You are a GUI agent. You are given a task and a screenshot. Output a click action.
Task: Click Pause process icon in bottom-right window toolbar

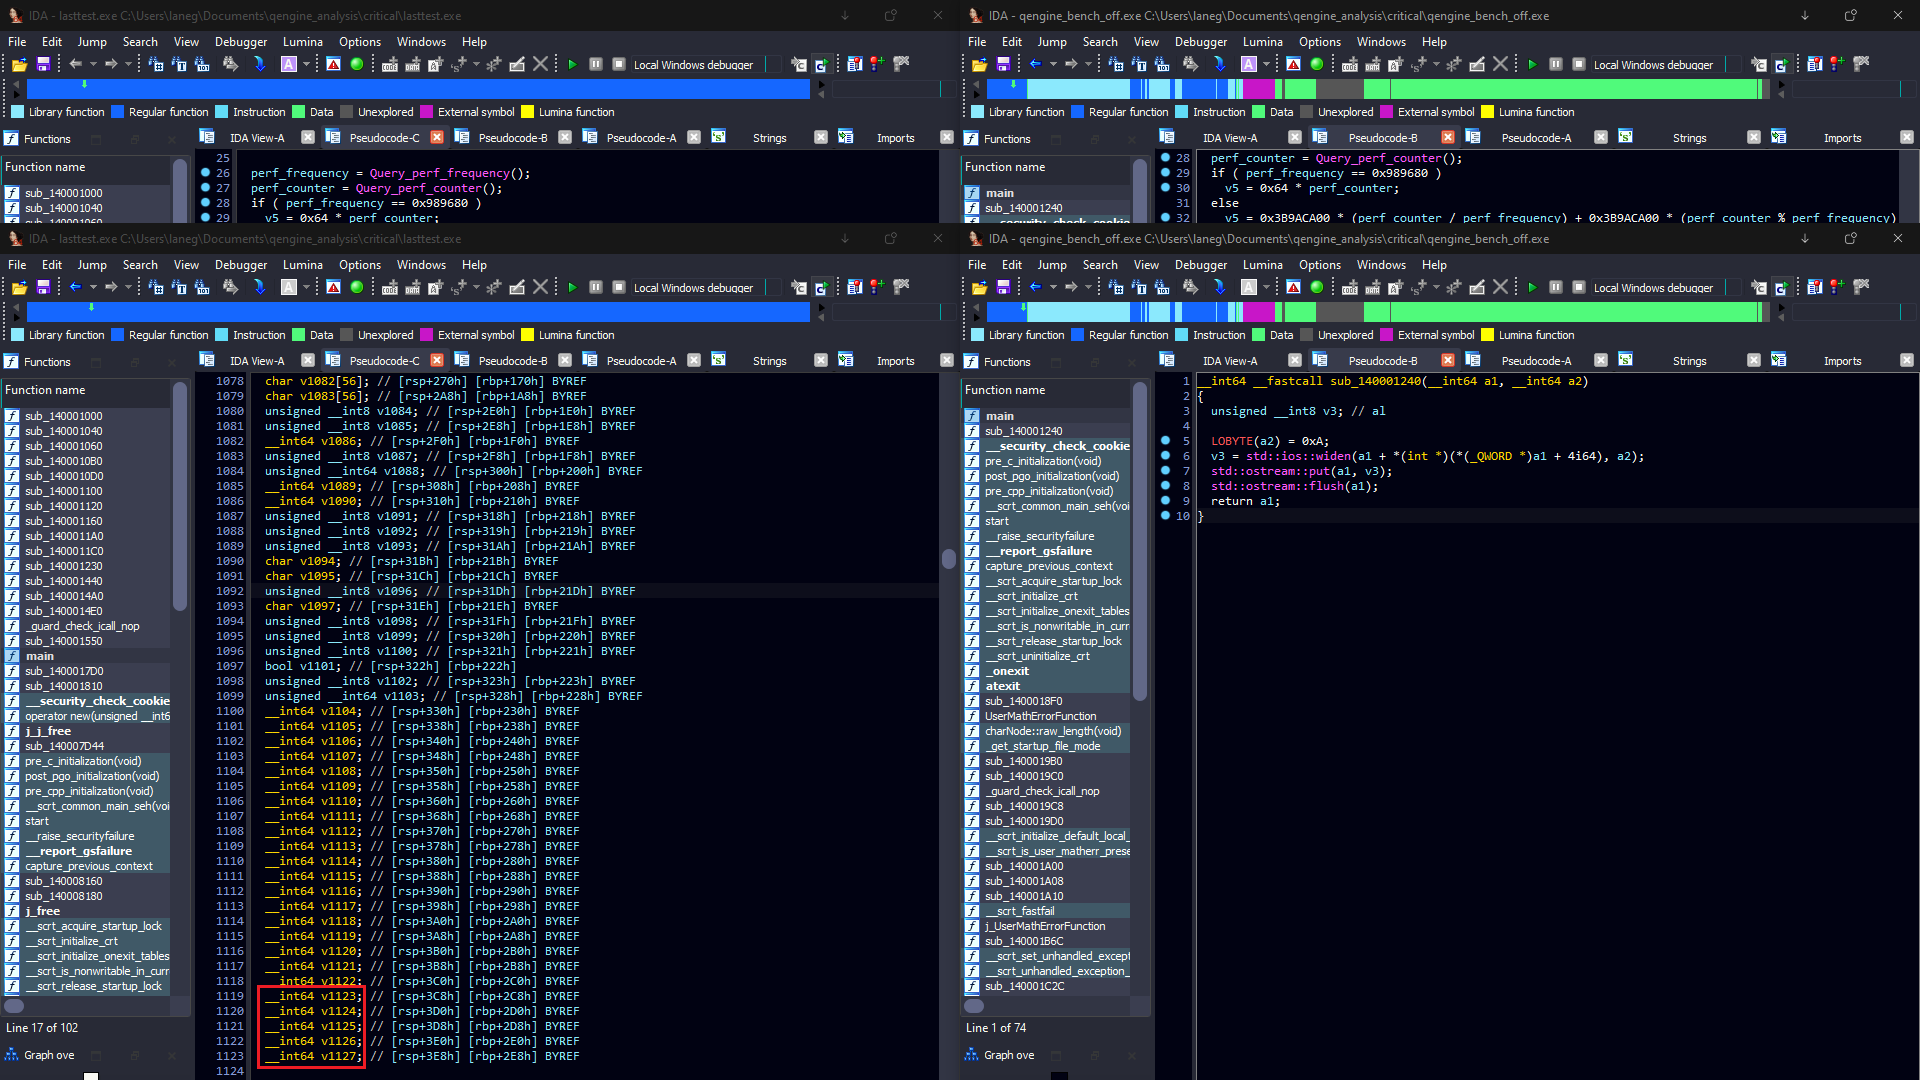[x=1556, y=287]
